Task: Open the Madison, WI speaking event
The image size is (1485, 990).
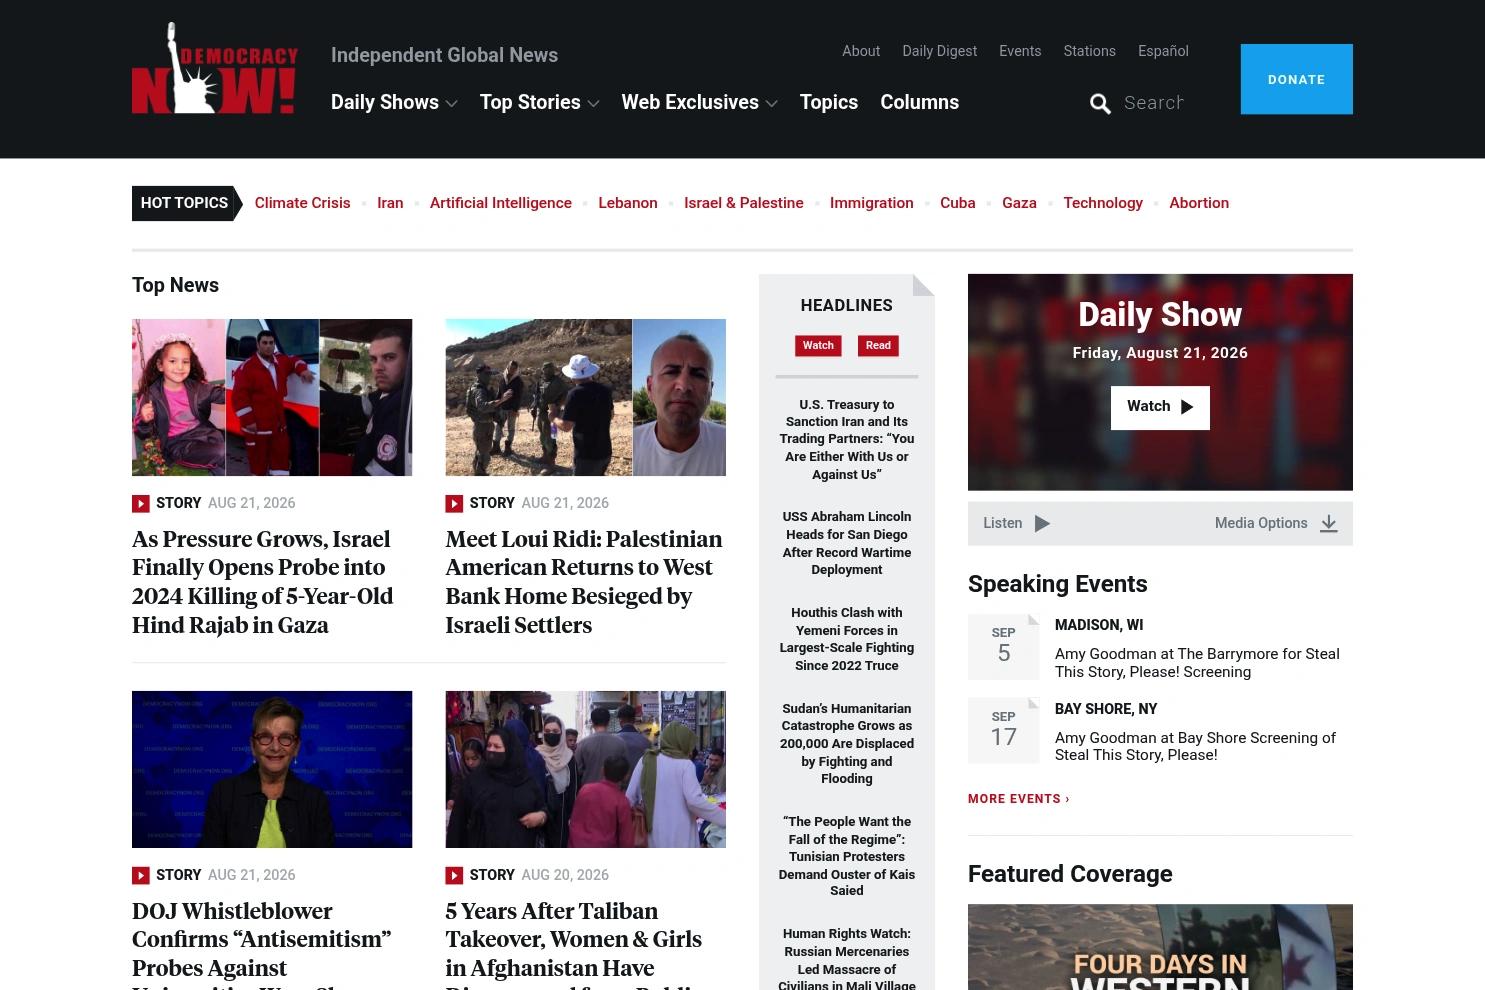Action: 1198,663
